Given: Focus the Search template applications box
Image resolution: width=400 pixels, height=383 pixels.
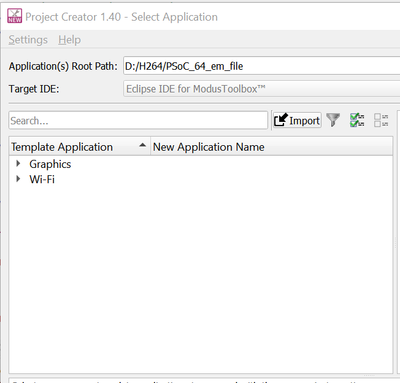Looking at the screenshot, I should pos(138,120).
